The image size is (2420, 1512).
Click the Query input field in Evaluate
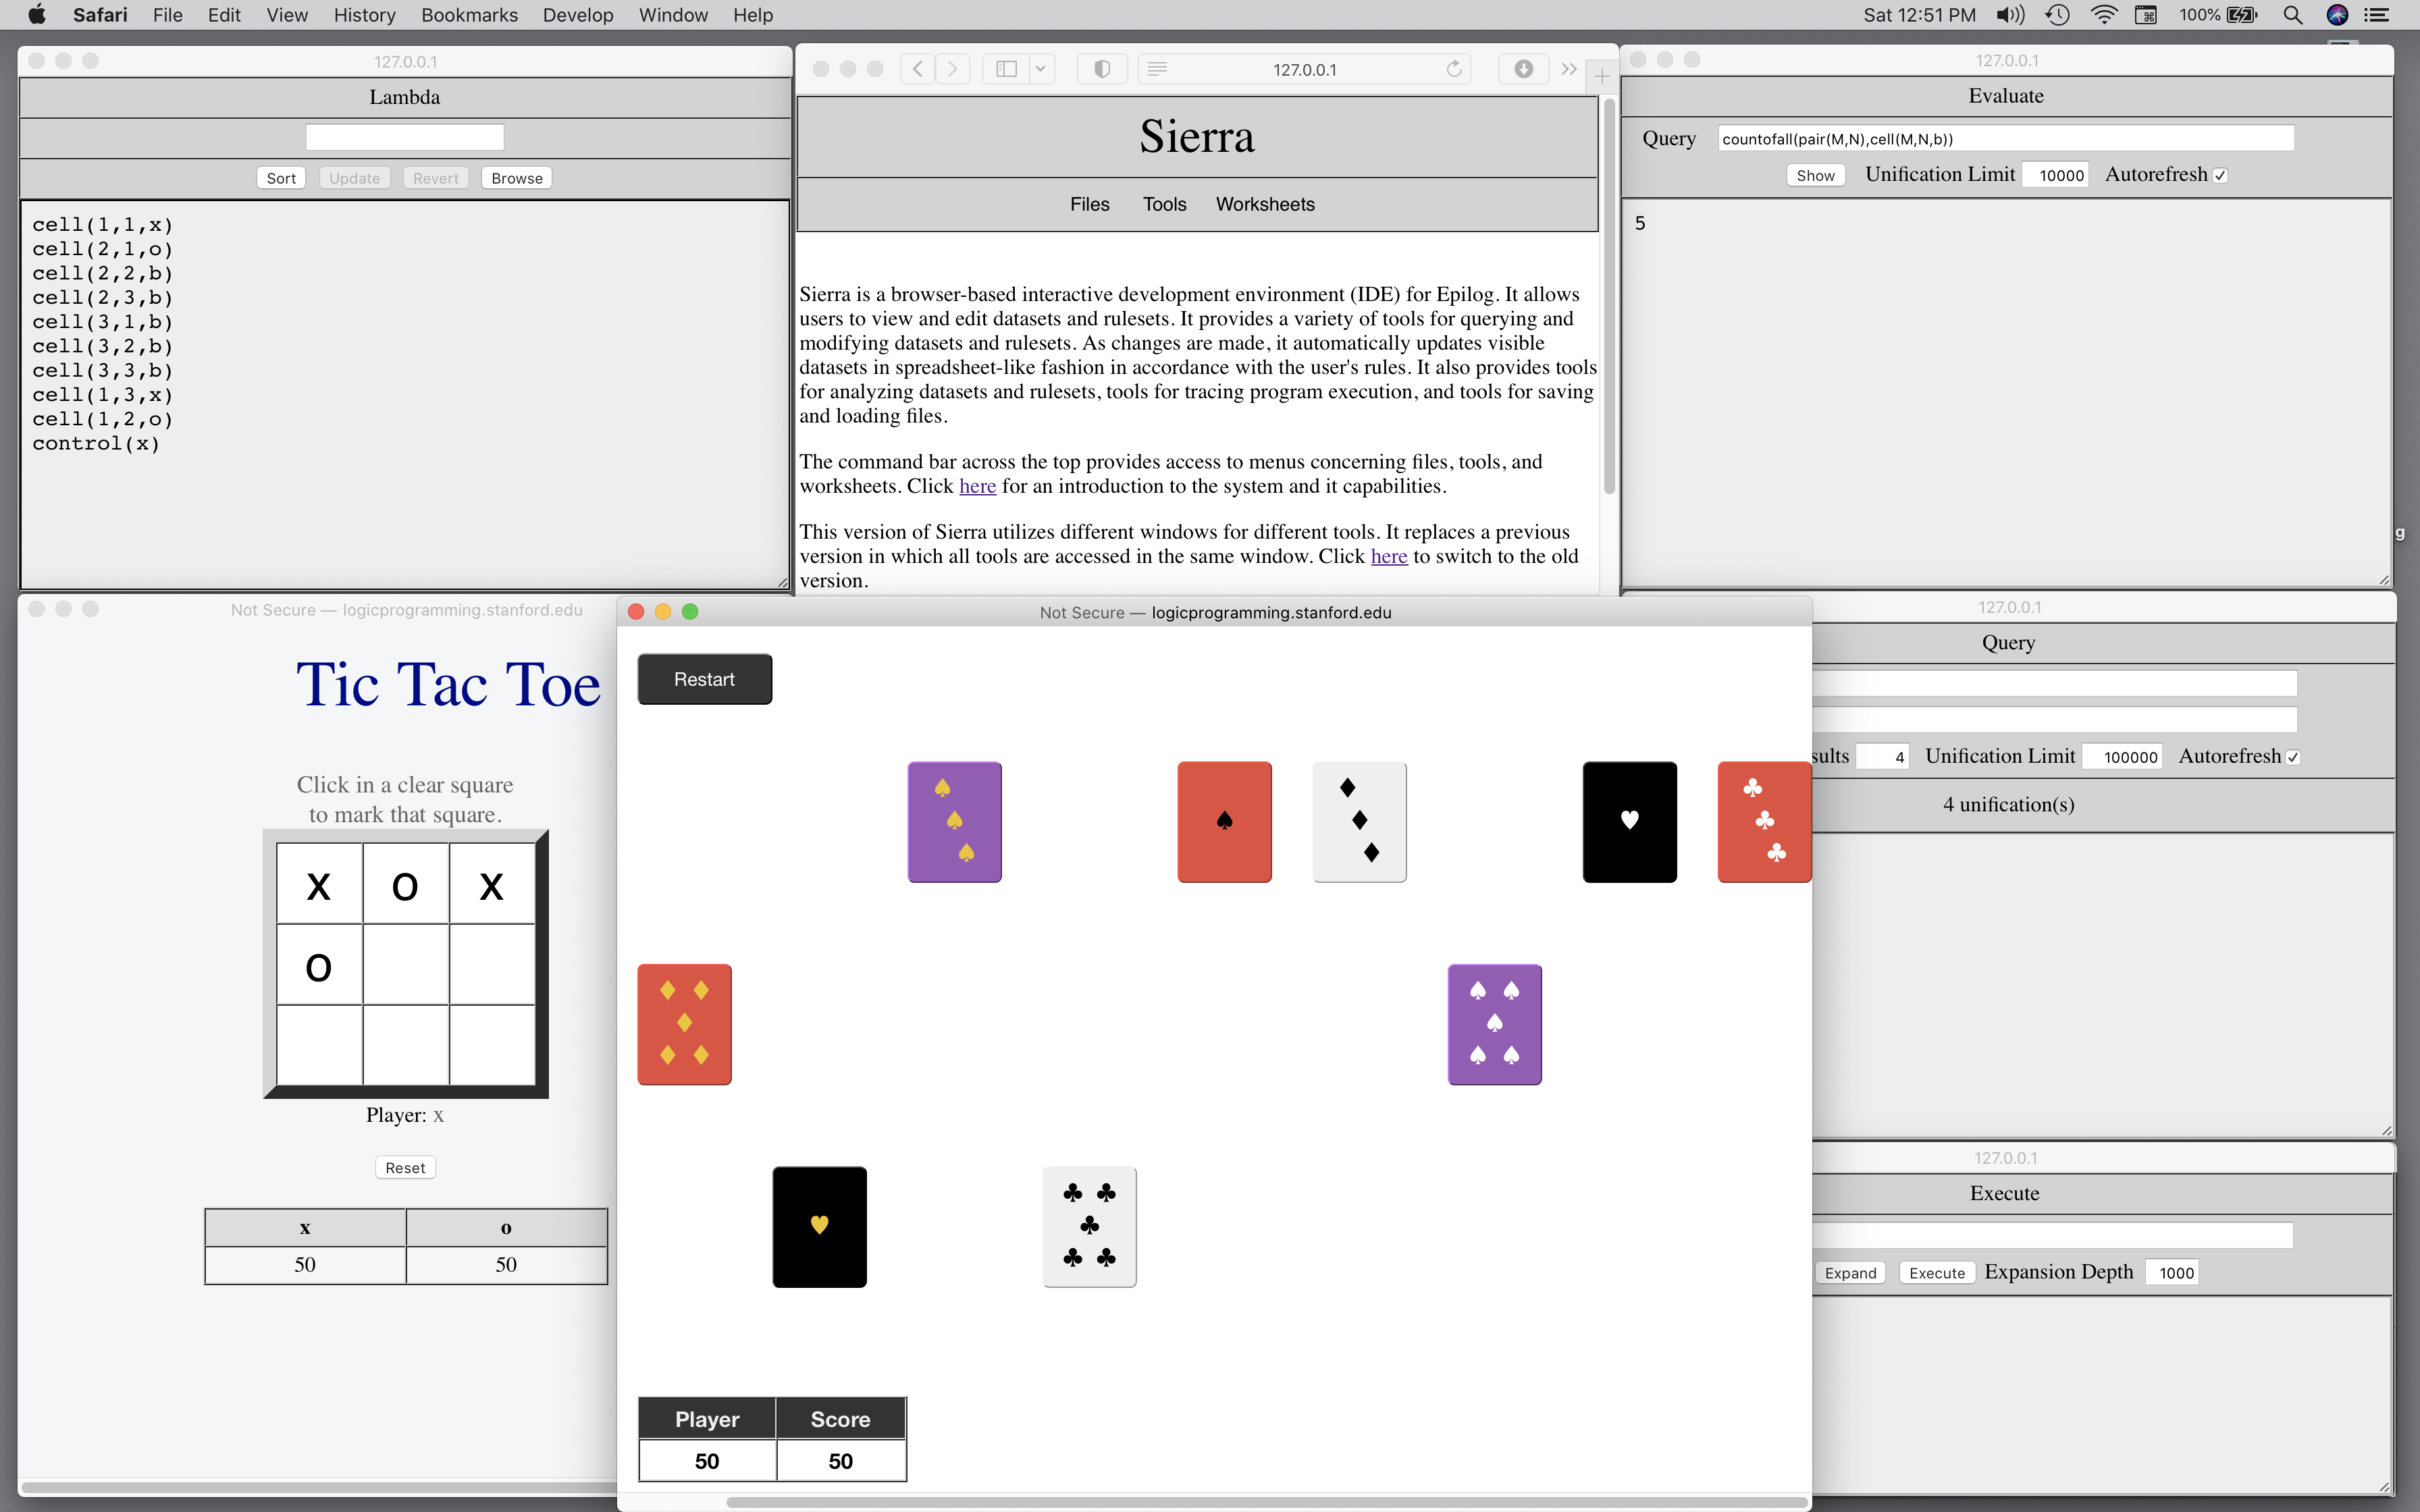(2005, 139)
